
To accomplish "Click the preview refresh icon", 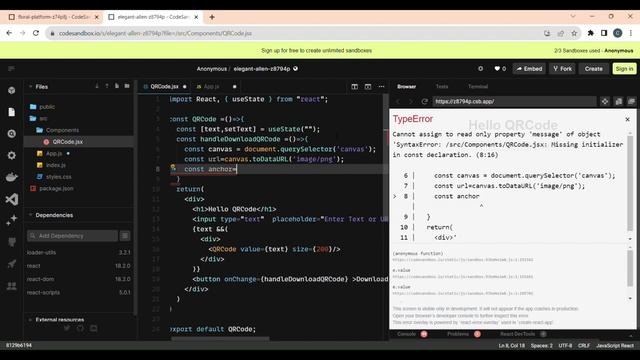I will point(424,101).
